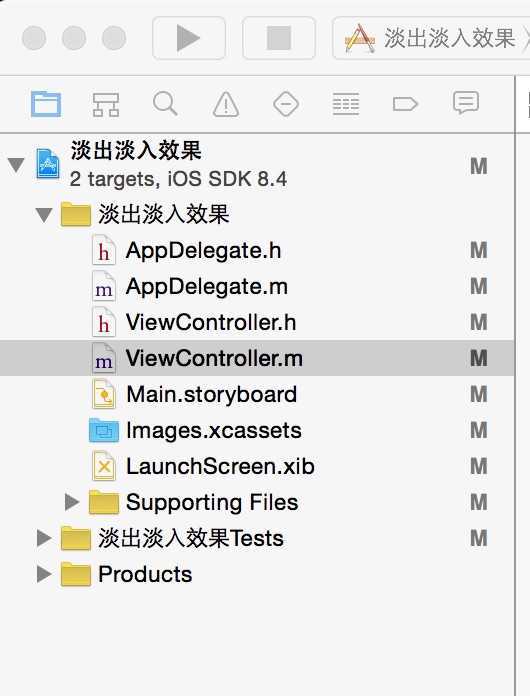530x696 pixels.
Task: Select Main.storyboard file
Action: [x=211, y=395]
